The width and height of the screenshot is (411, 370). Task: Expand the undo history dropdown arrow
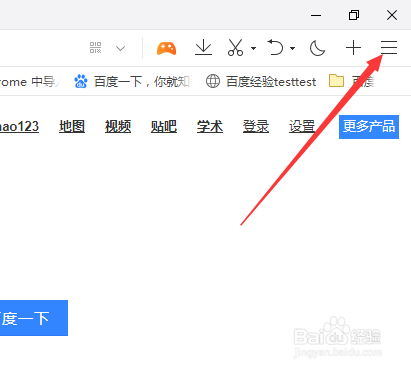coord(292,48)
